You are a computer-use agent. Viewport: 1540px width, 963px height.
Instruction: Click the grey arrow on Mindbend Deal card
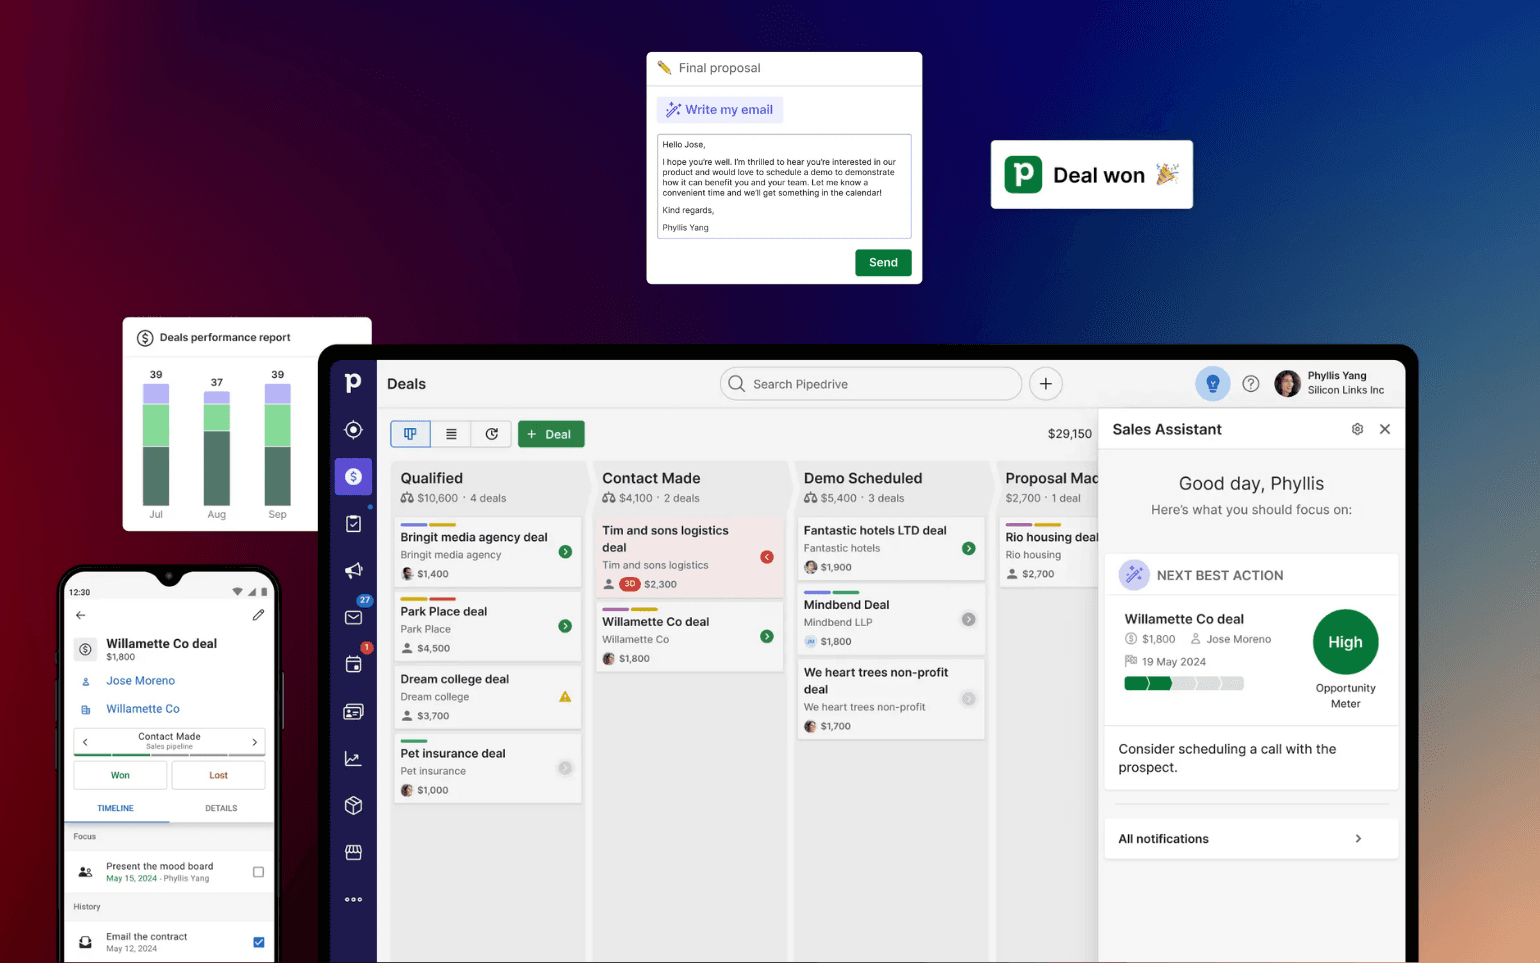tap(969, 619)
